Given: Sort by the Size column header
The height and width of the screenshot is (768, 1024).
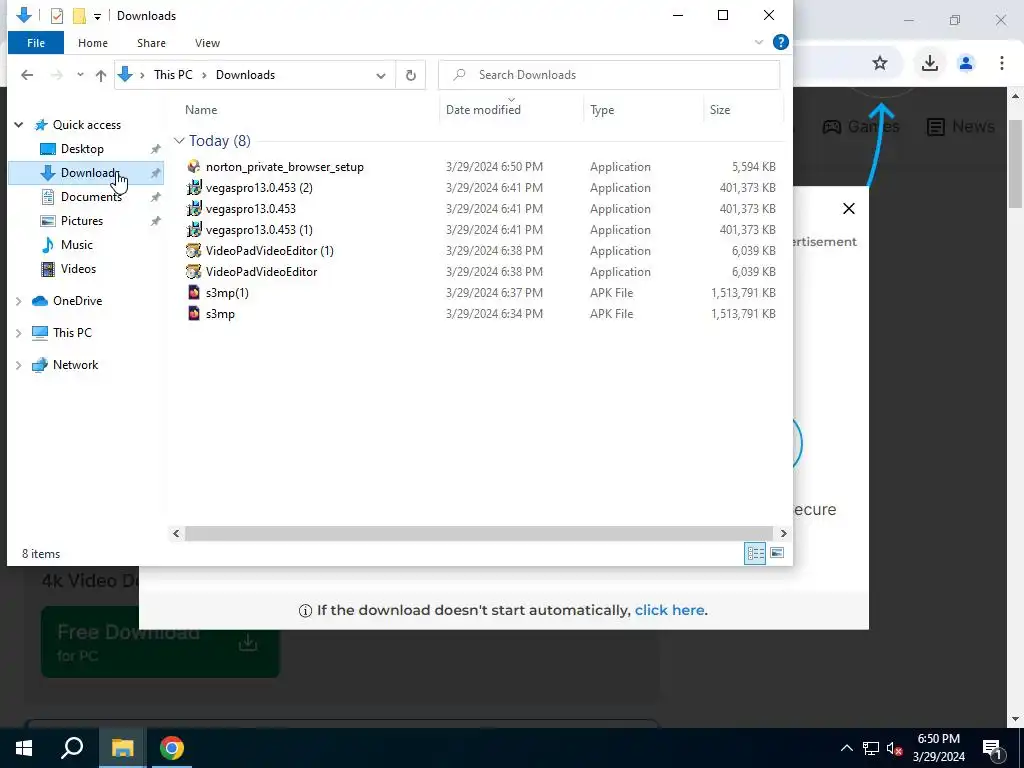Looking at the screenshot, I should (x=720, y=110).
